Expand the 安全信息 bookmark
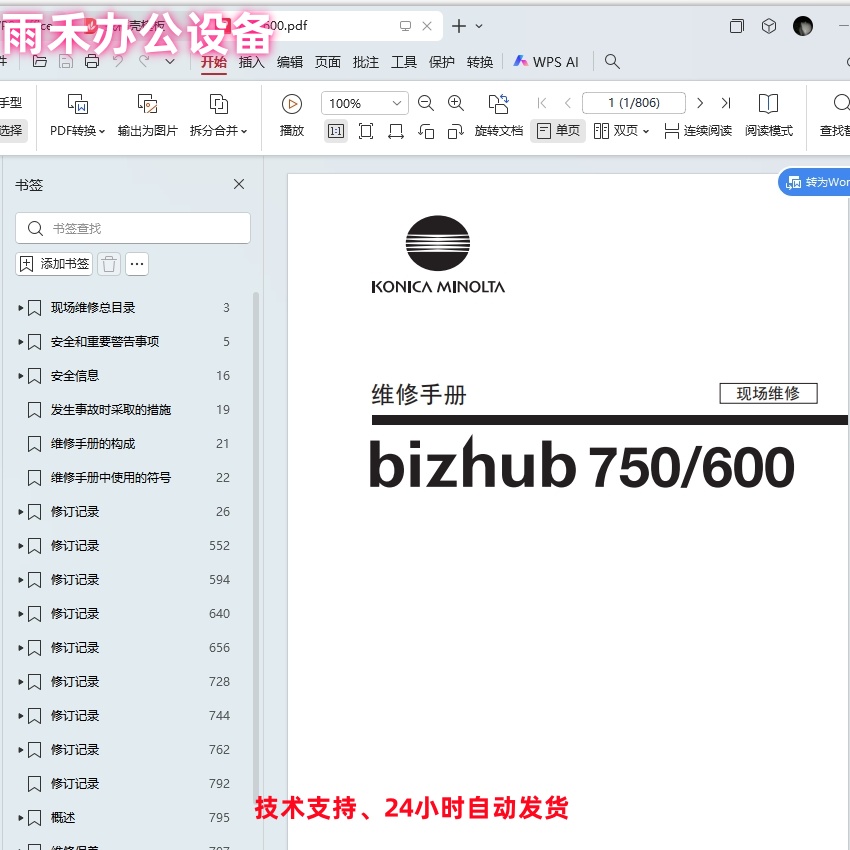 click(20, 376)
